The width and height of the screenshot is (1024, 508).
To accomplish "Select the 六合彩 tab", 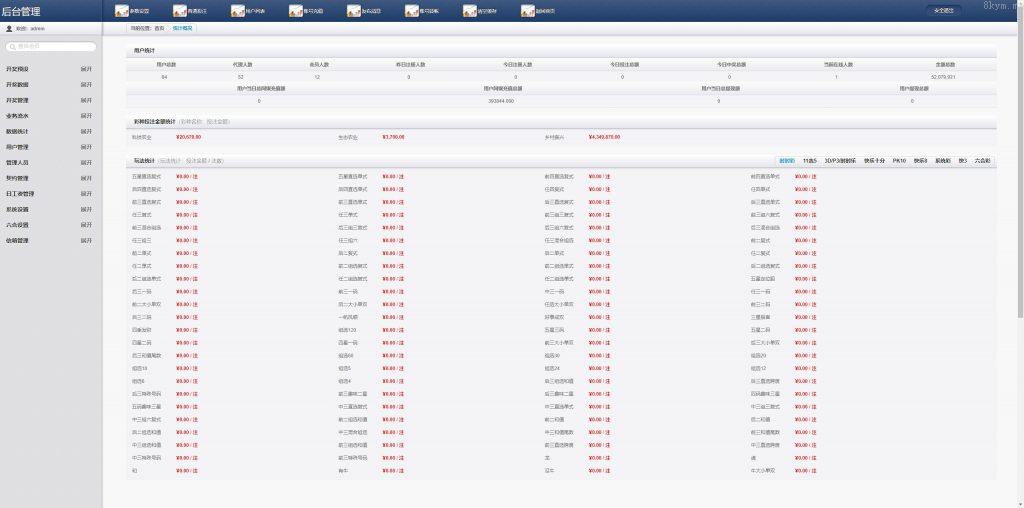I will coord(983,160).
